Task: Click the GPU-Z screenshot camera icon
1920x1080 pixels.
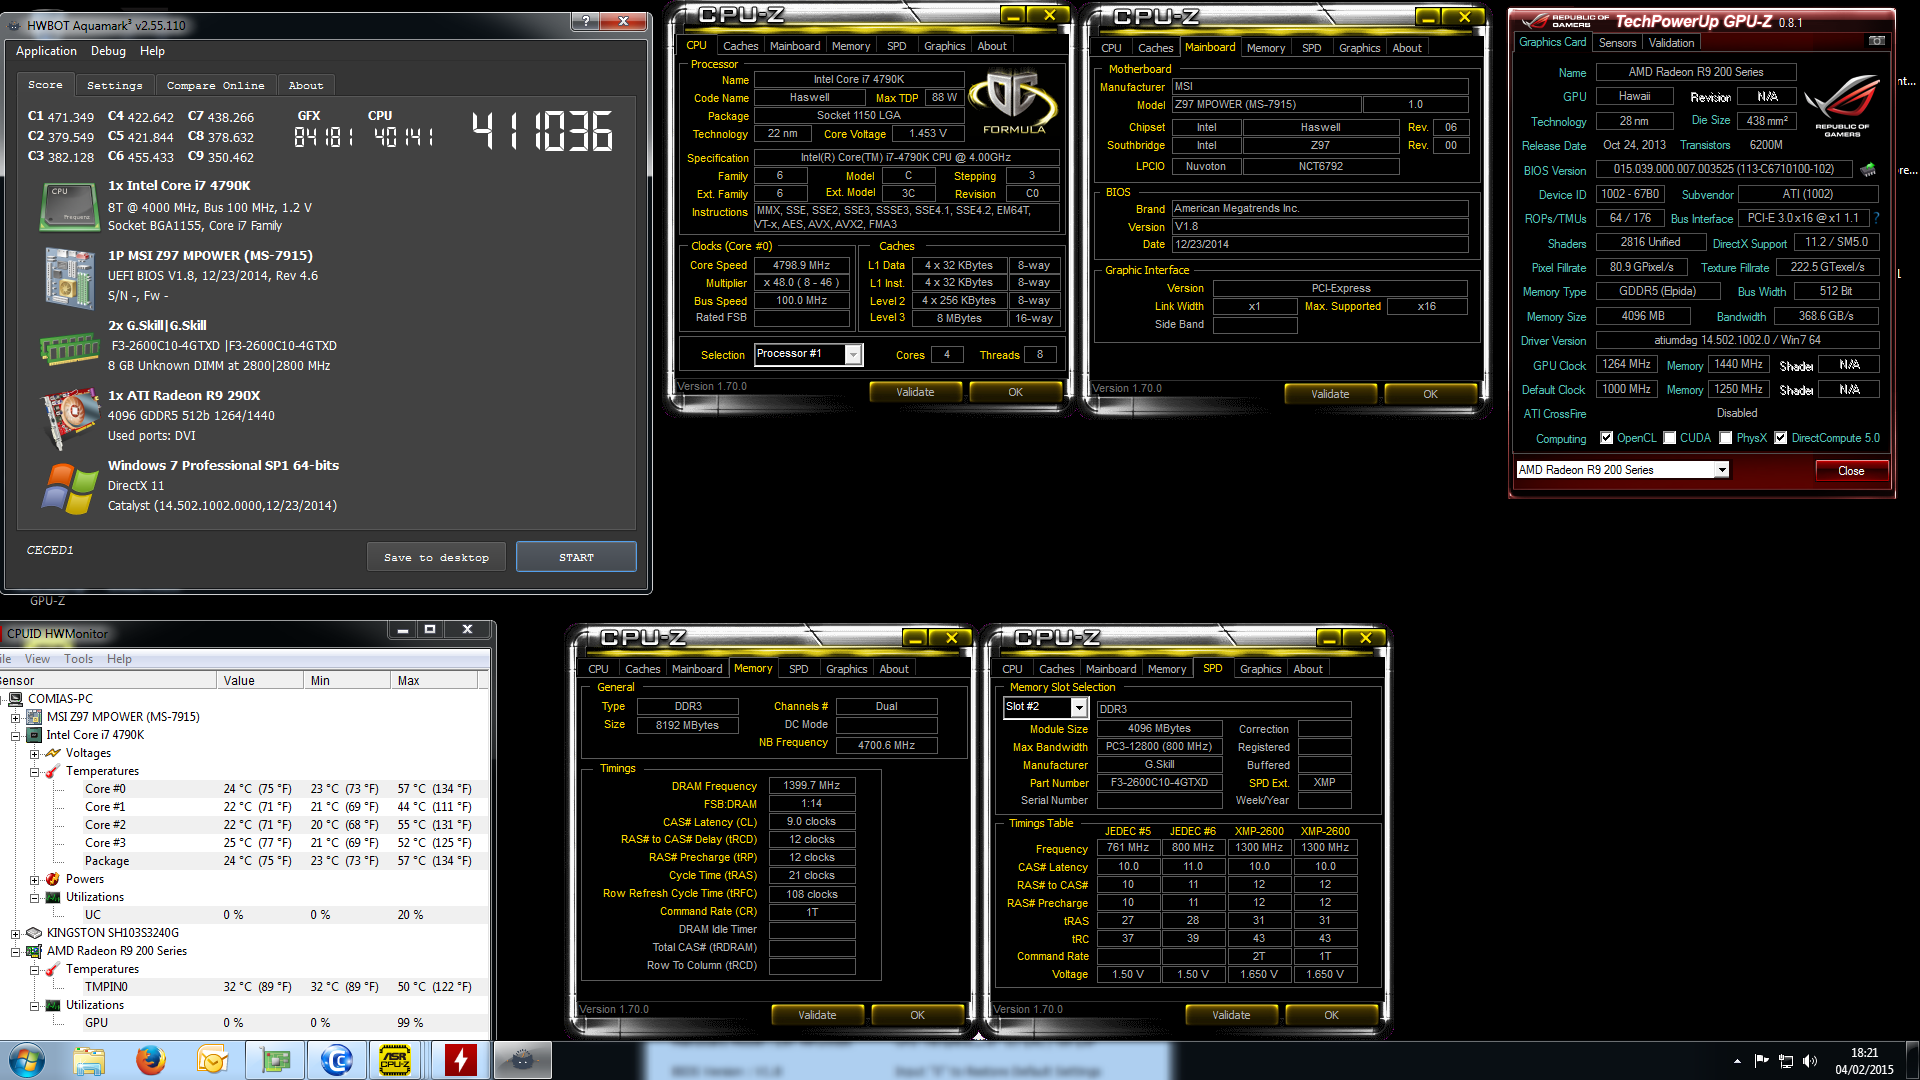Action: (1876, 41)
